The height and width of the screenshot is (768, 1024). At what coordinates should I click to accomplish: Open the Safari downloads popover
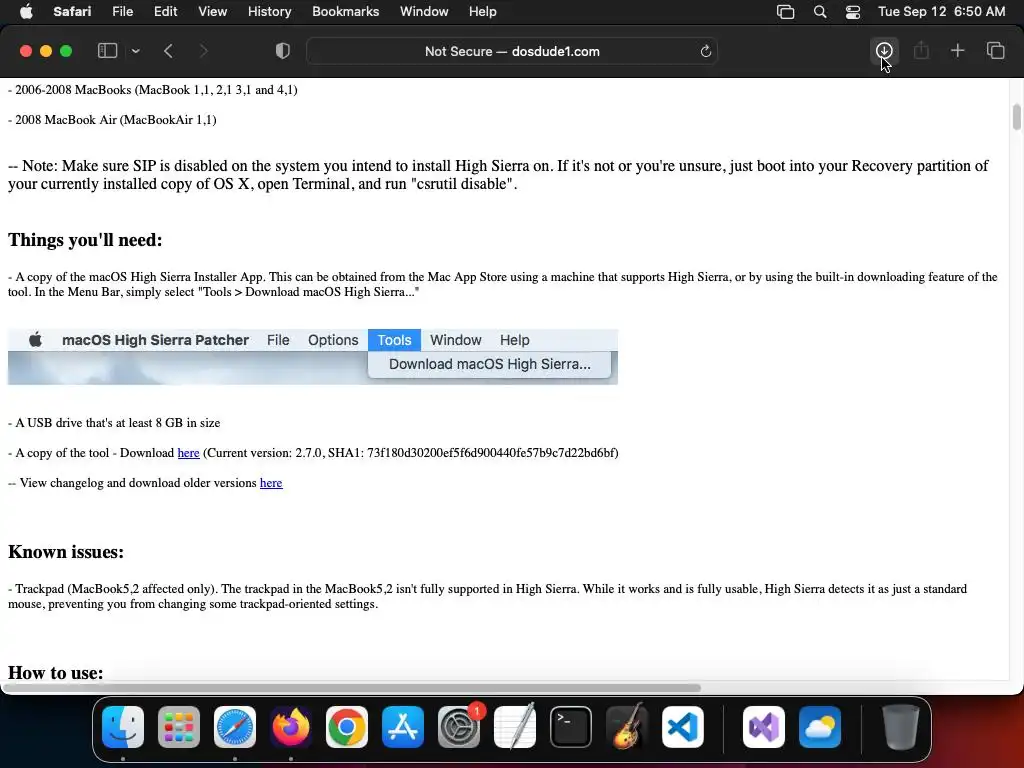tap(884, 51)
